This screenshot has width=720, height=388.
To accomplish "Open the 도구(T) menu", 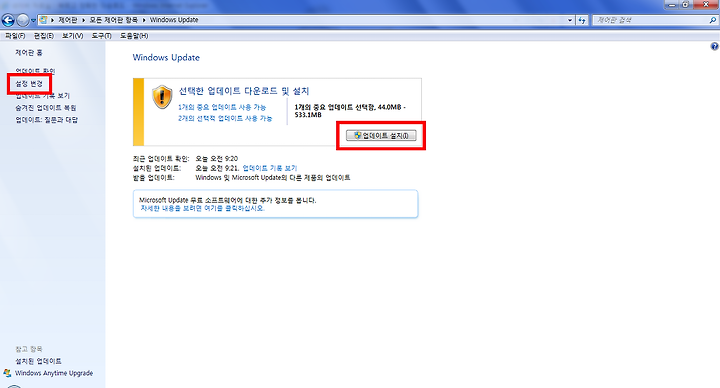I will [101, 36].
